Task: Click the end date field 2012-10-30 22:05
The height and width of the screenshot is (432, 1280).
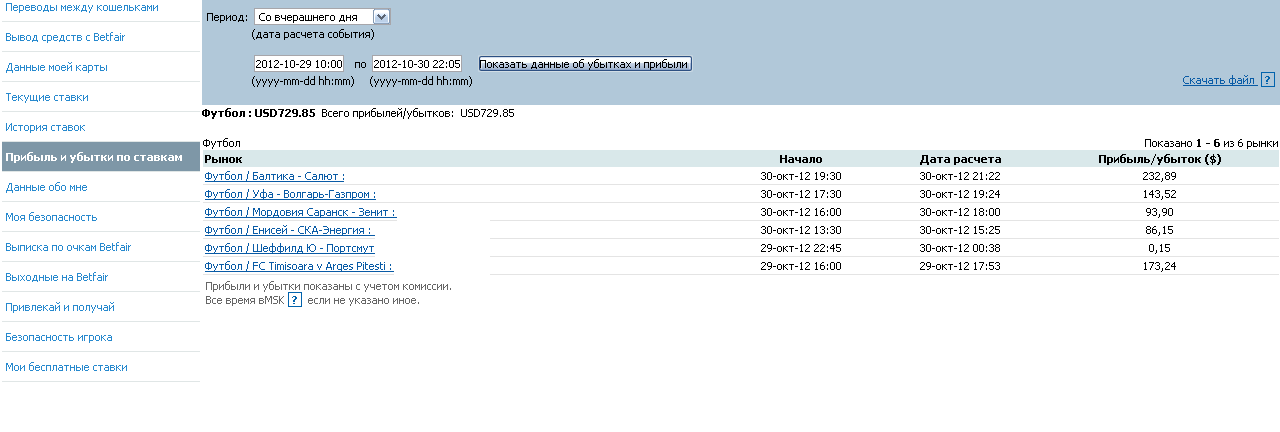Action: 417,64
